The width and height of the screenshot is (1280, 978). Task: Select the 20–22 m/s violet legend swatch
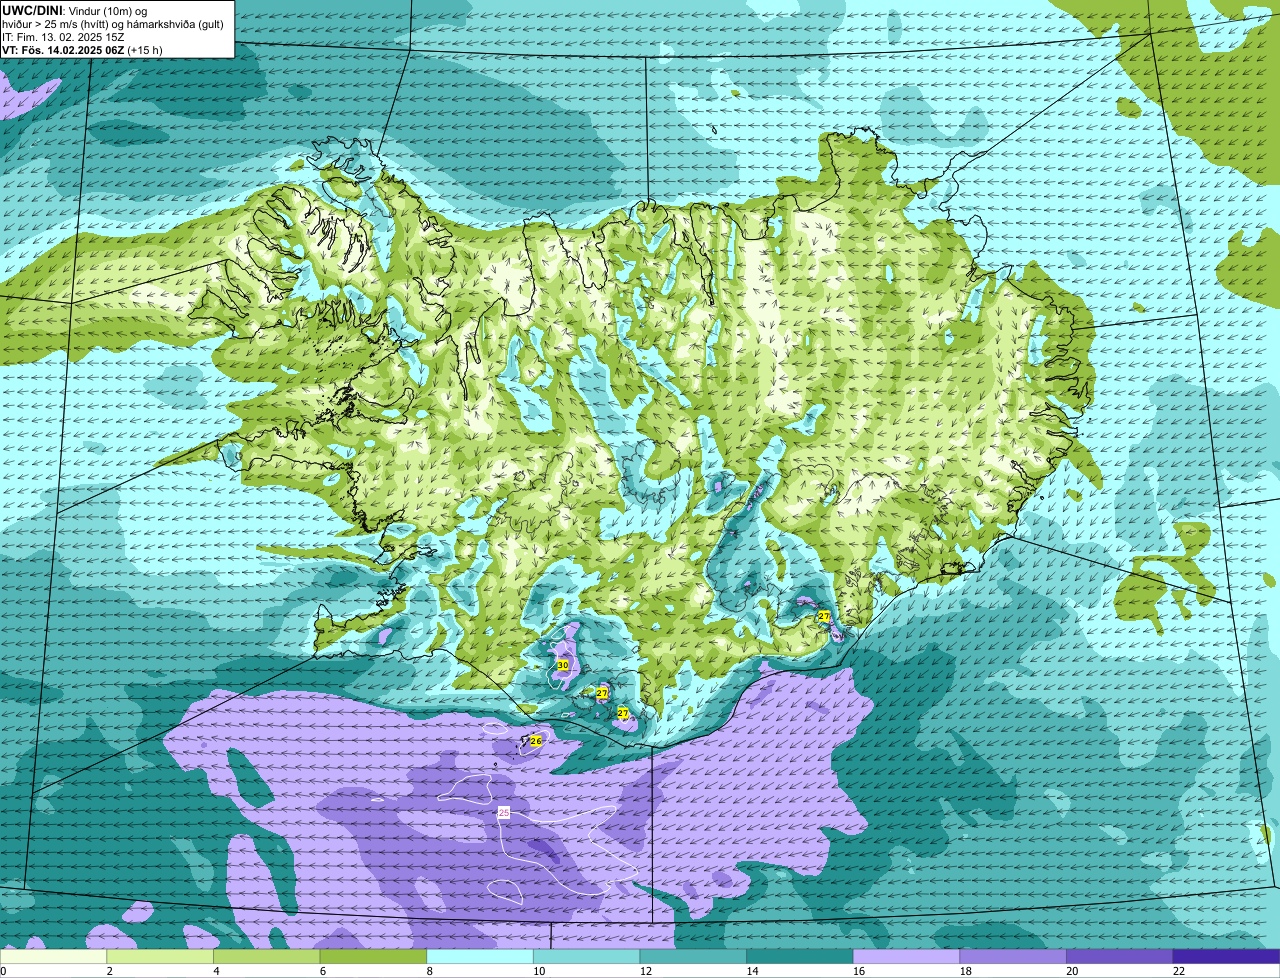[1119, 956]
